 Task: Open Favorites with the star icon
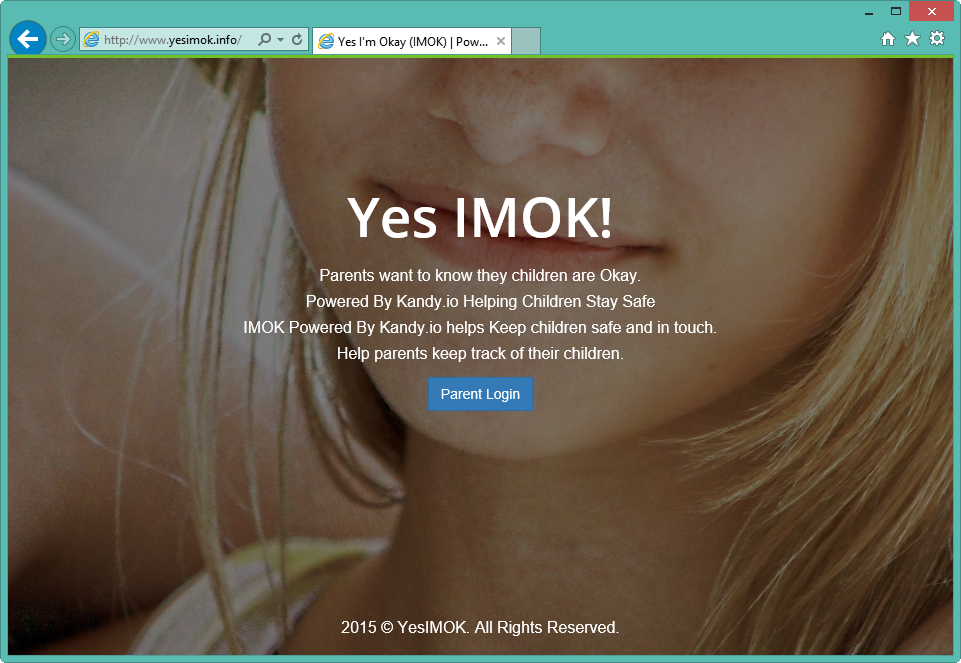913,39
